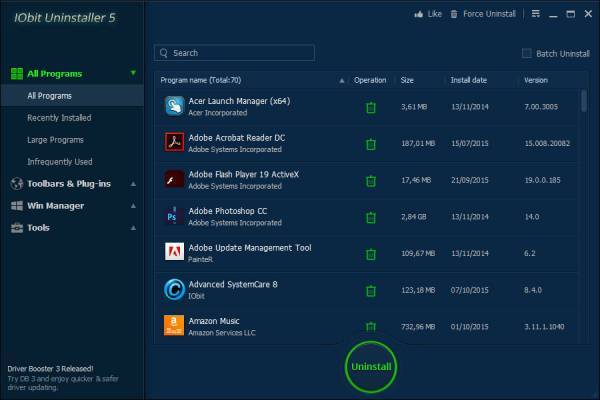The image size is (600, 400).
Task: Click the Adobe Flash Player app icon
Action: pyautogui.click(x=174, y=179)
